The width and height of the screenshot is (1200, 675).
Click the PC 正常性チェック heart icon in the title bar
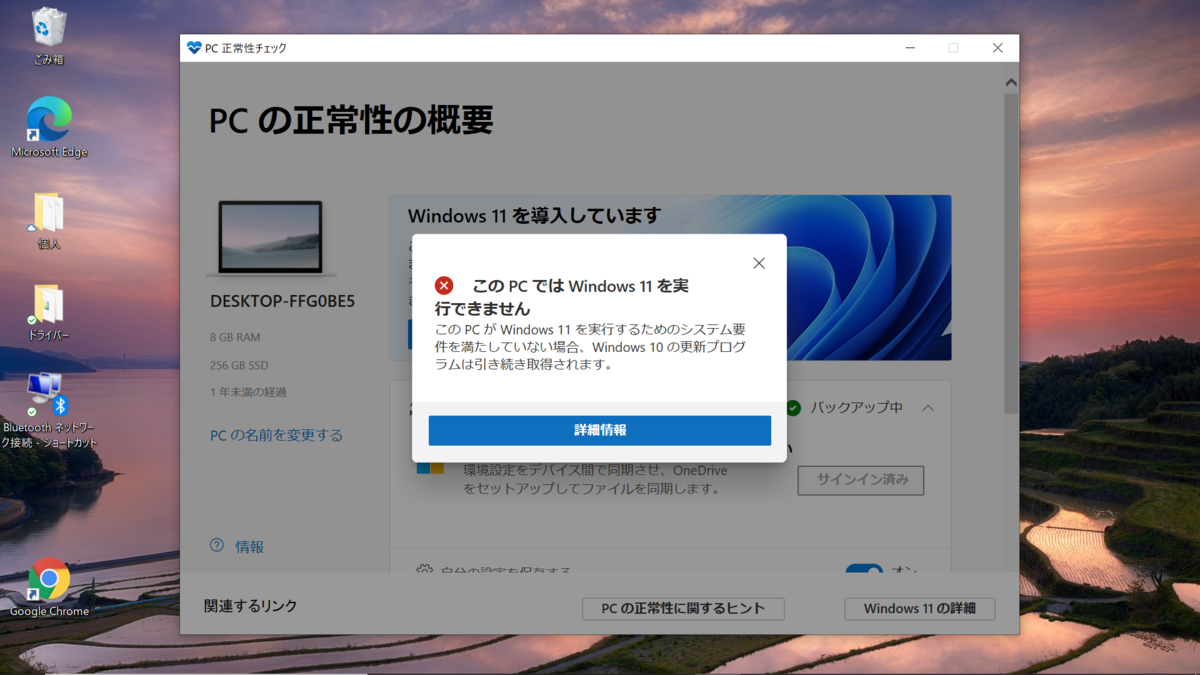(x=194, y=48)
